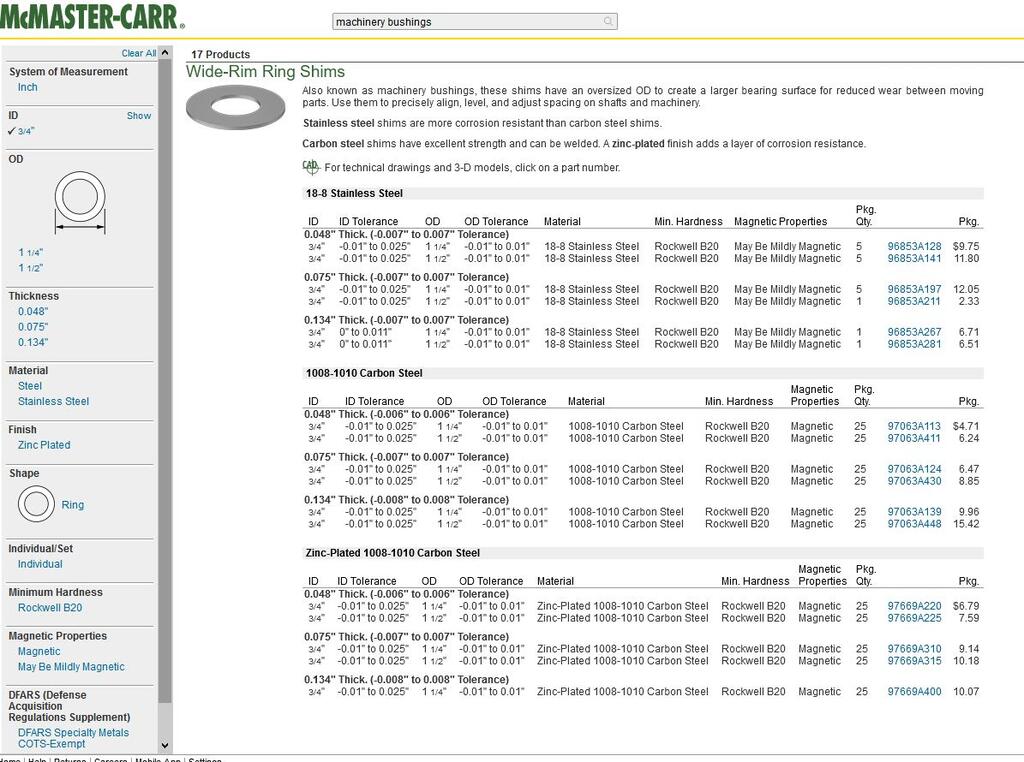The height and width of the screenshot is (762, 1024).
Task: Open part number 97063A139
Action: pos(914,512)
